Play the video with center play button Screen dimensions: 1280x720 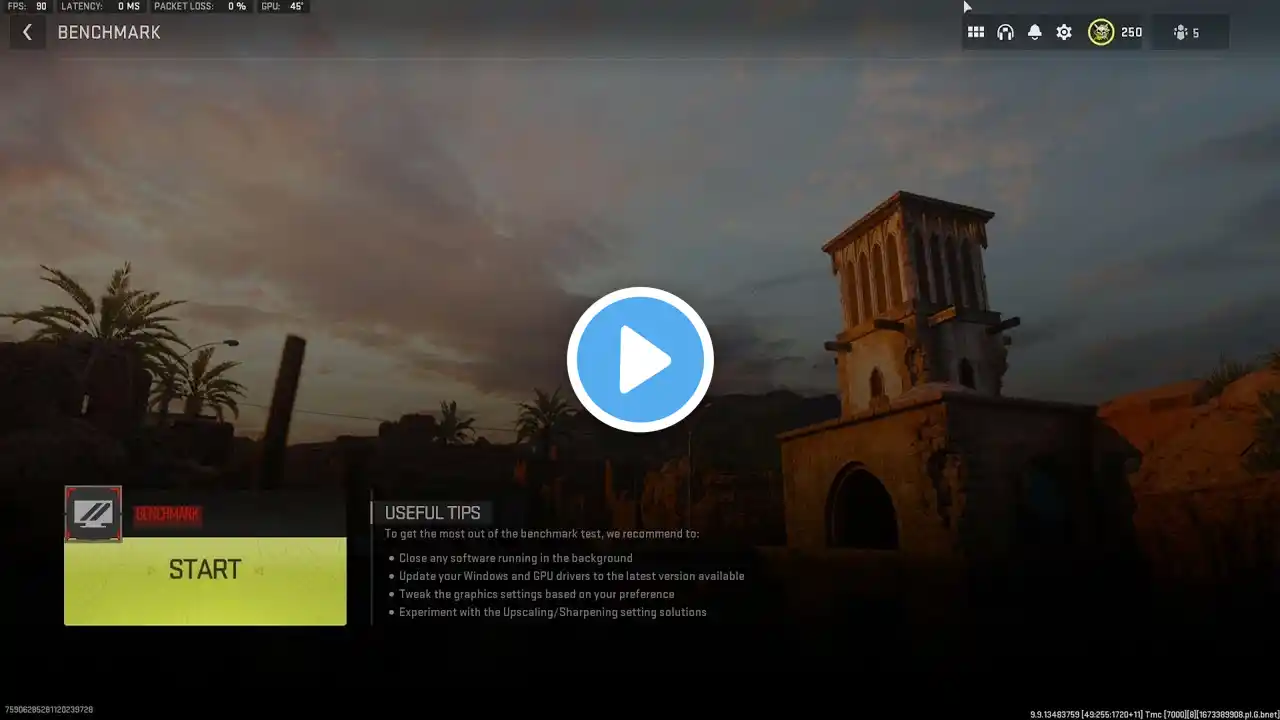tap(640, 360)
